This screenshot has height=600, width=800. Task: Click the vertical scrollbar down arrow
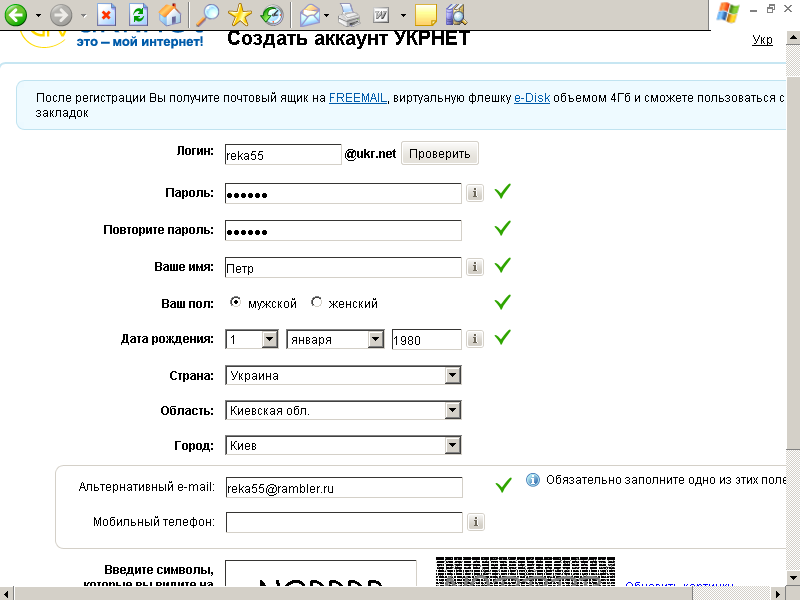click(x=793, y=578)
